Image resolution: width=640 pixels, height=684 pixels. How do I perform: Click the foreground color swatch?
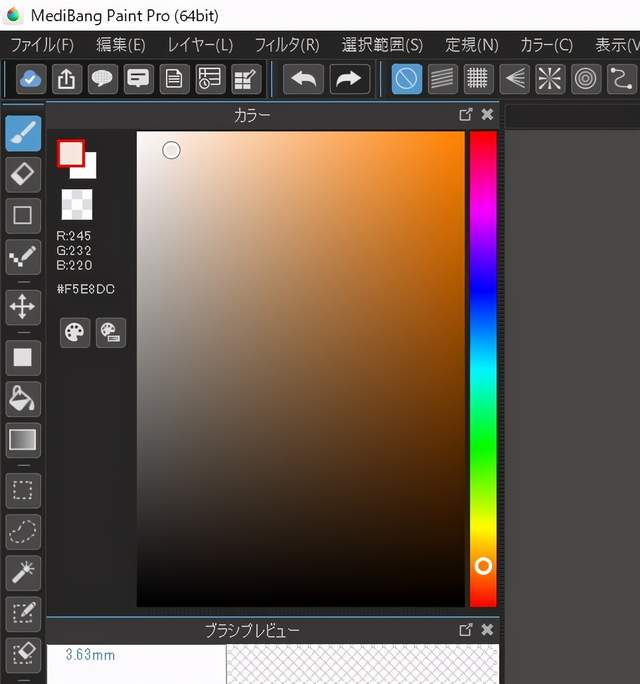coord(71,153)
